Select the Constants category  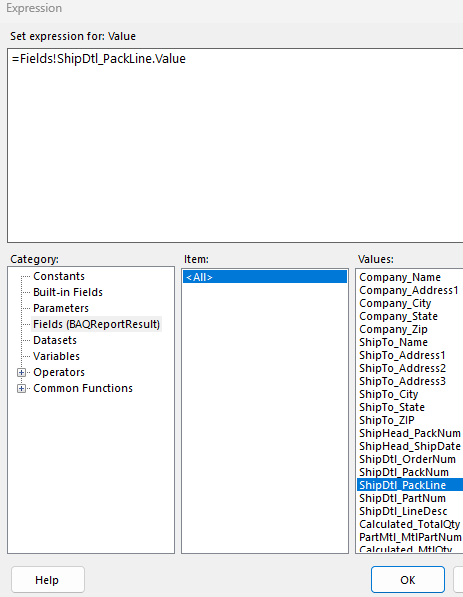tap(59, 276)
